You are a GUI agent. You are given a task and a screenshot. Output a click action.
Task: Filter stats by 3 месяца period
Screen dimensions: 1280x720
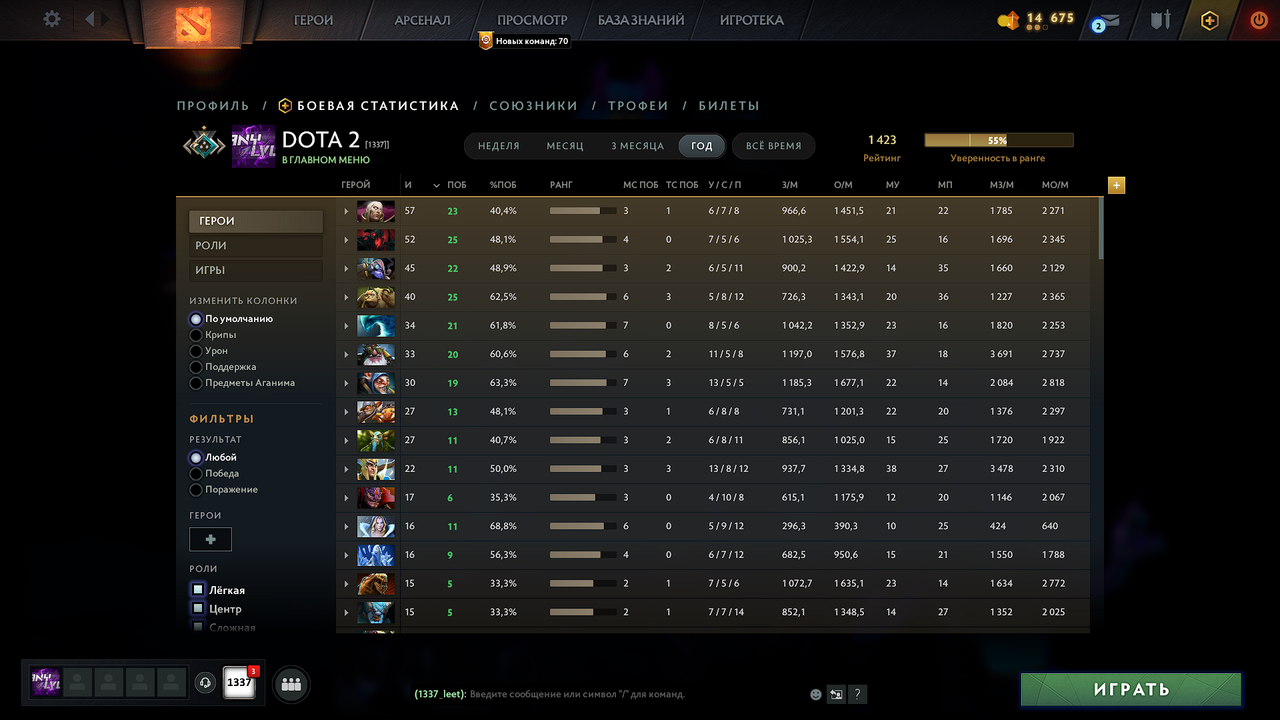click(637, 146)
